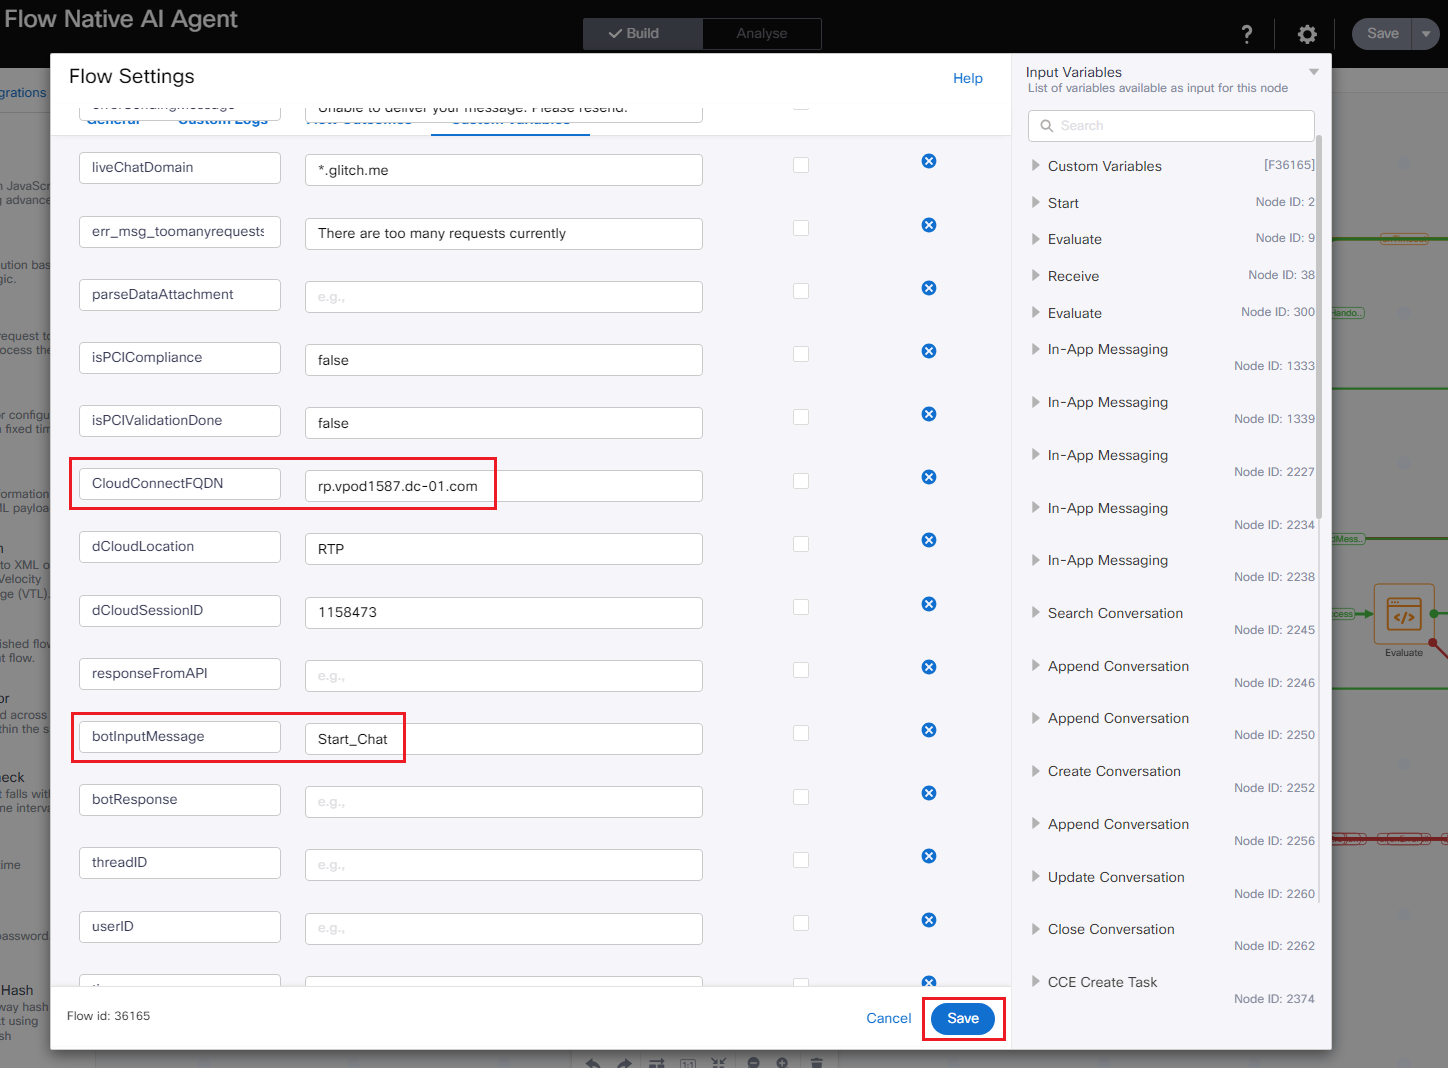1448x1068 pixels.
Task: Tick the checkbox for isPCICompliance variable
Action: (801, 354)
